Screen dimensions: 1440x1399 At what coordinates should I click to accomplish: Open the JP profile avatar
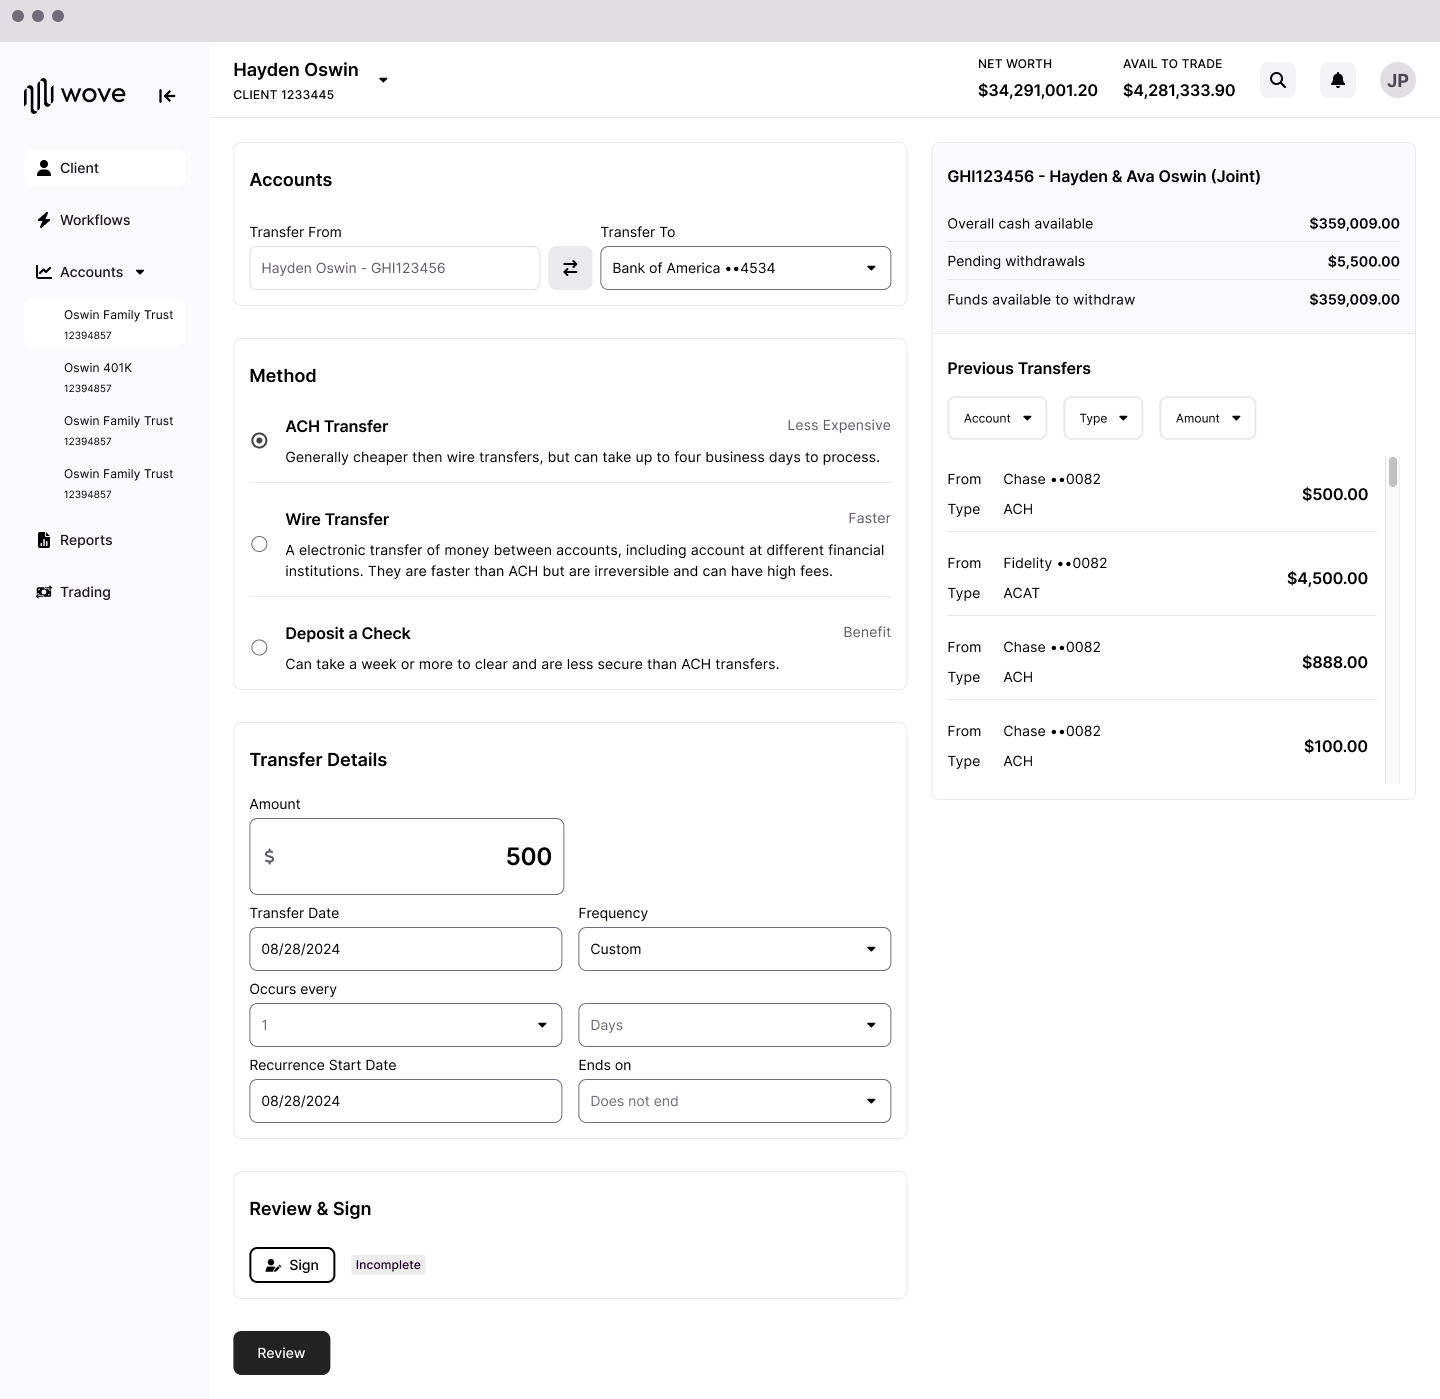1397,80
